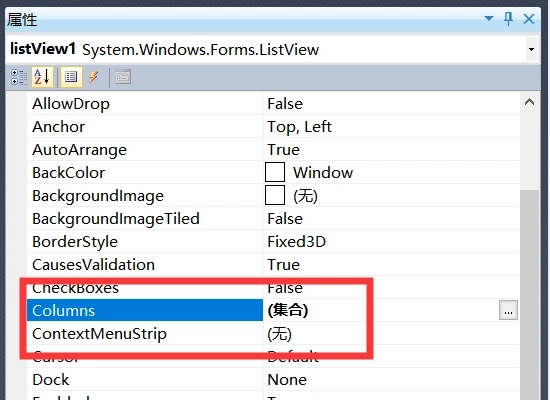Select the CausesValidation True value
This screenshot has width=550, height=400.
[283, 265]
